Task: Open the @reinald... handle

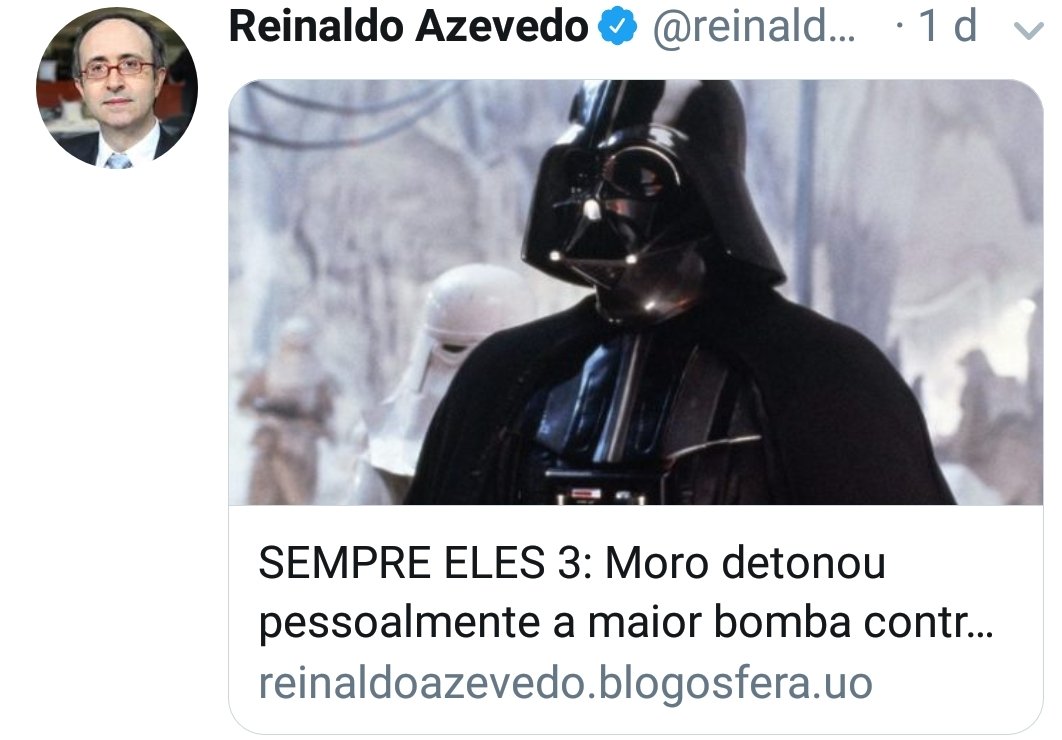Action: [754, 27]
